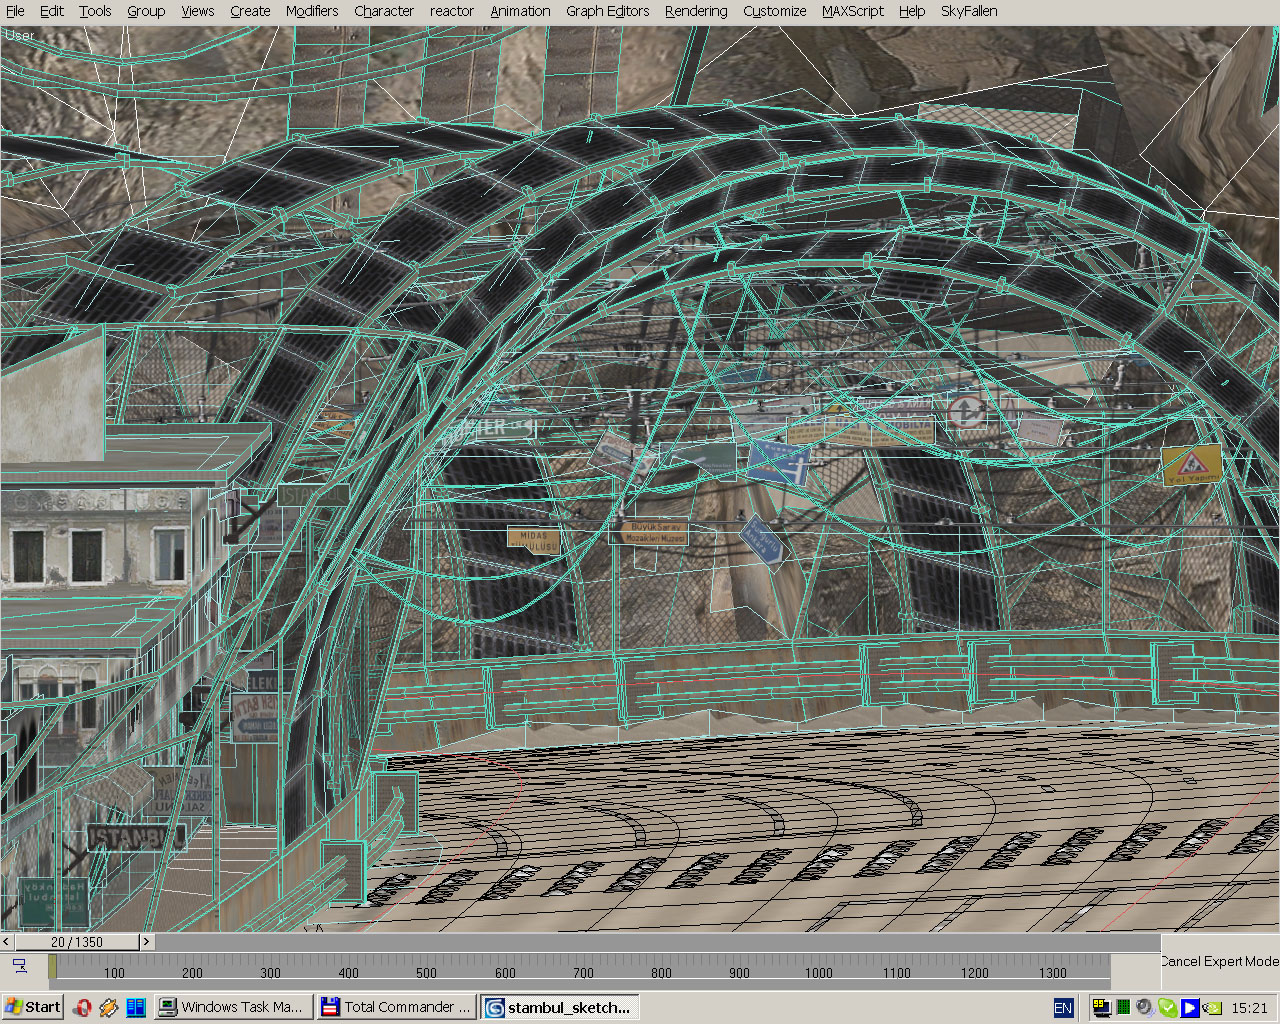Click the blue play-arrow tray icon
1280x1024 pixels.
point(1190,1007)
